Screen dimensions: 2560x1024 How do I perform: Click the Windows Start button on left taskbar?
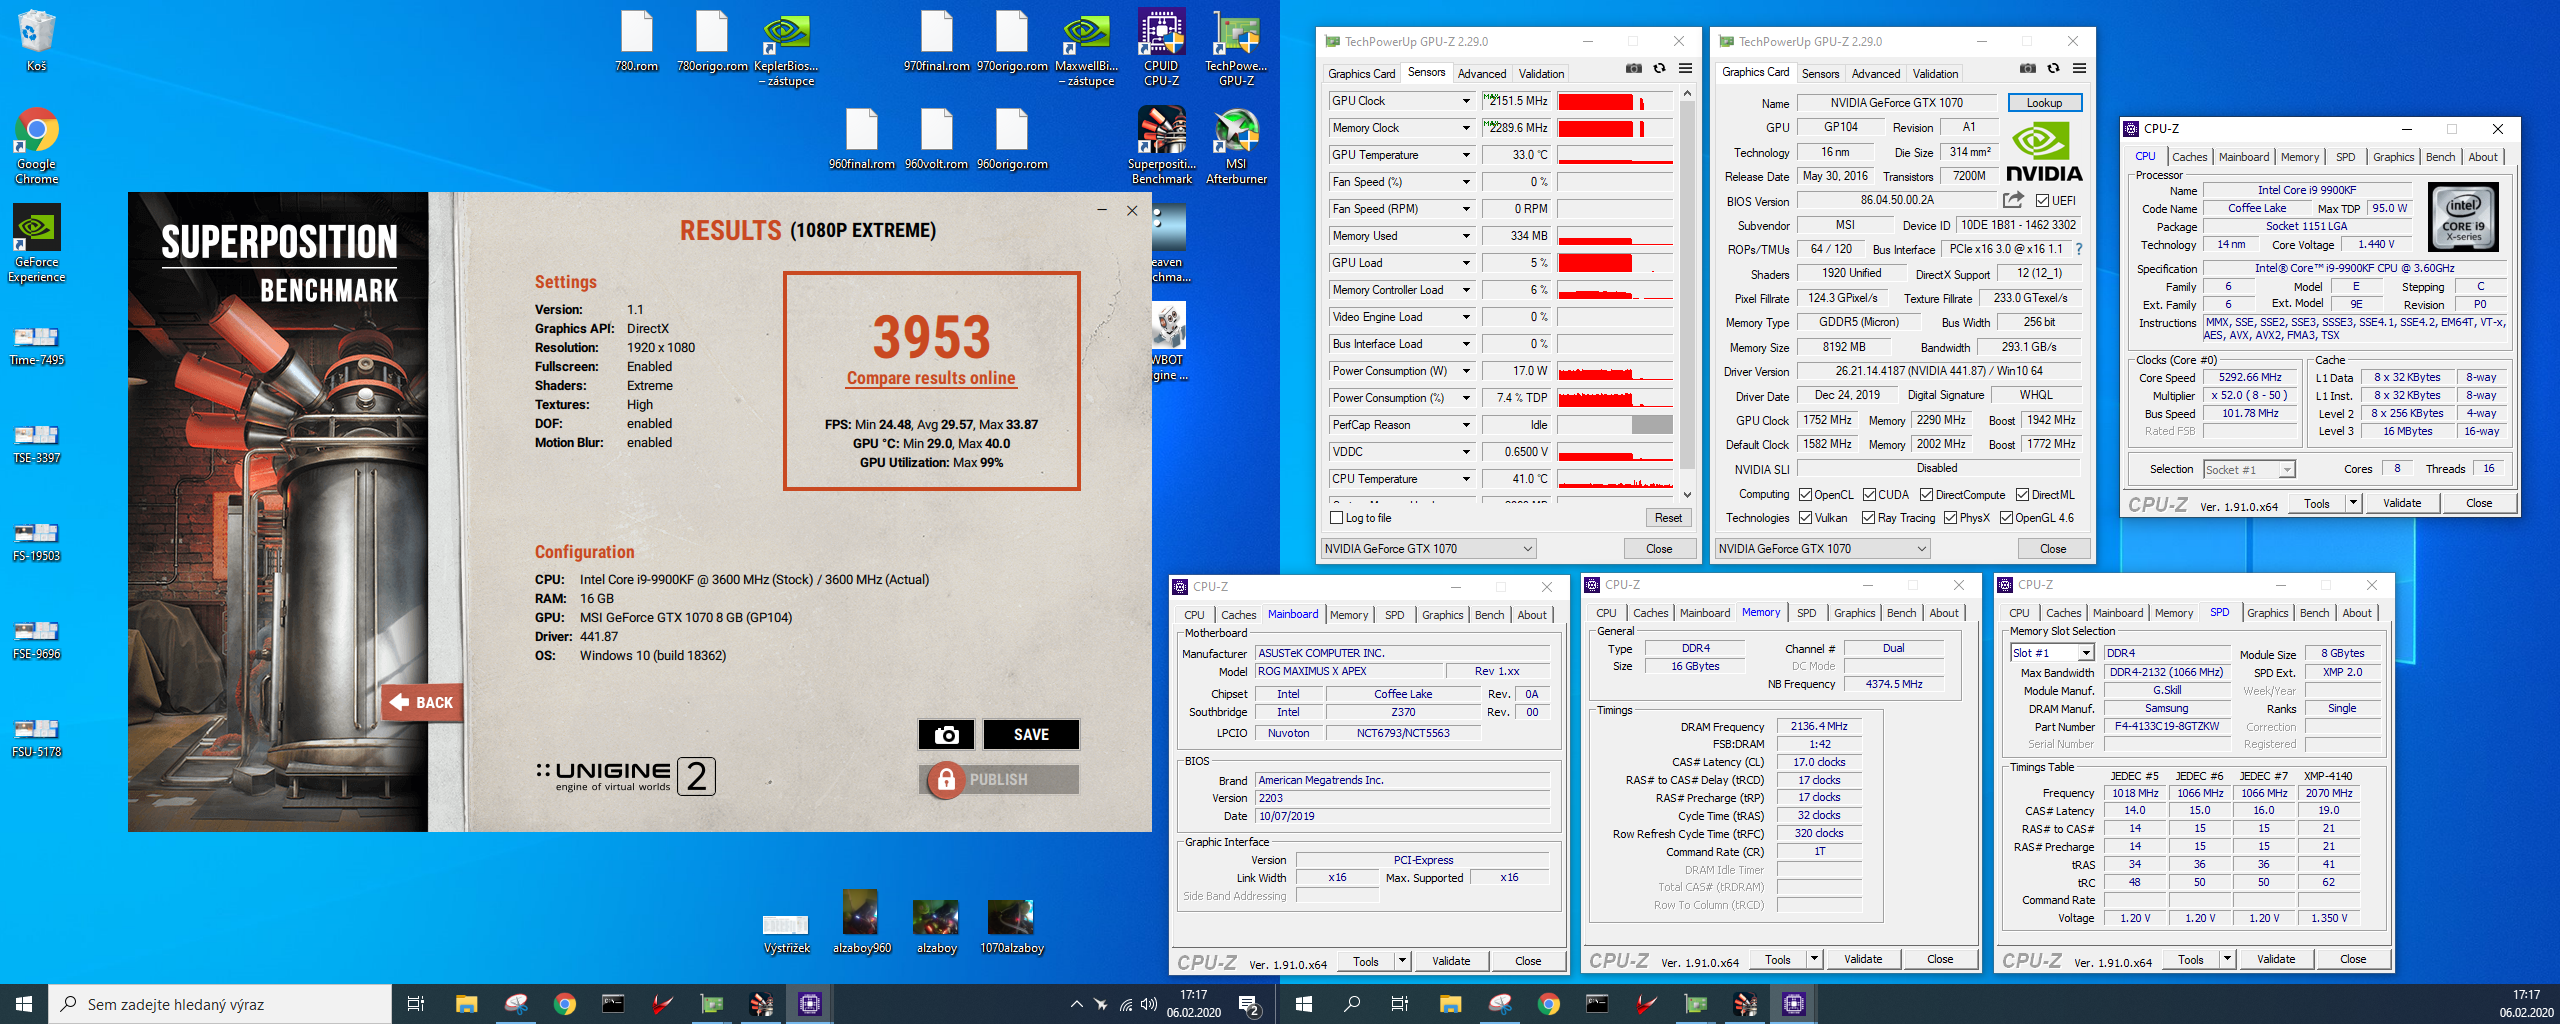(x=24, y=1004)
